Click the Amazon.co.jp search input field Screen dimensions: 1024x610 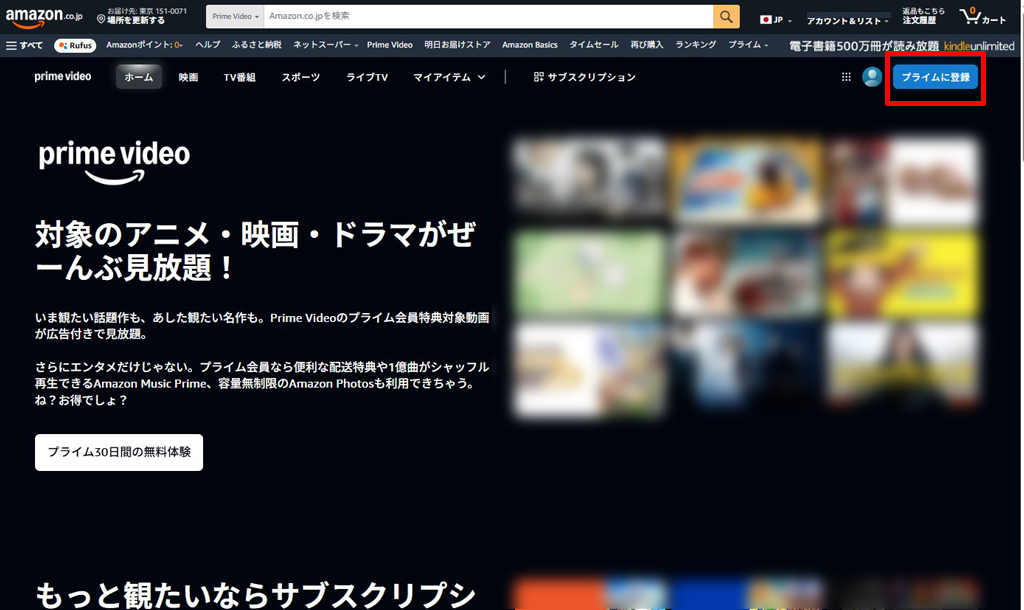(488, 17)
